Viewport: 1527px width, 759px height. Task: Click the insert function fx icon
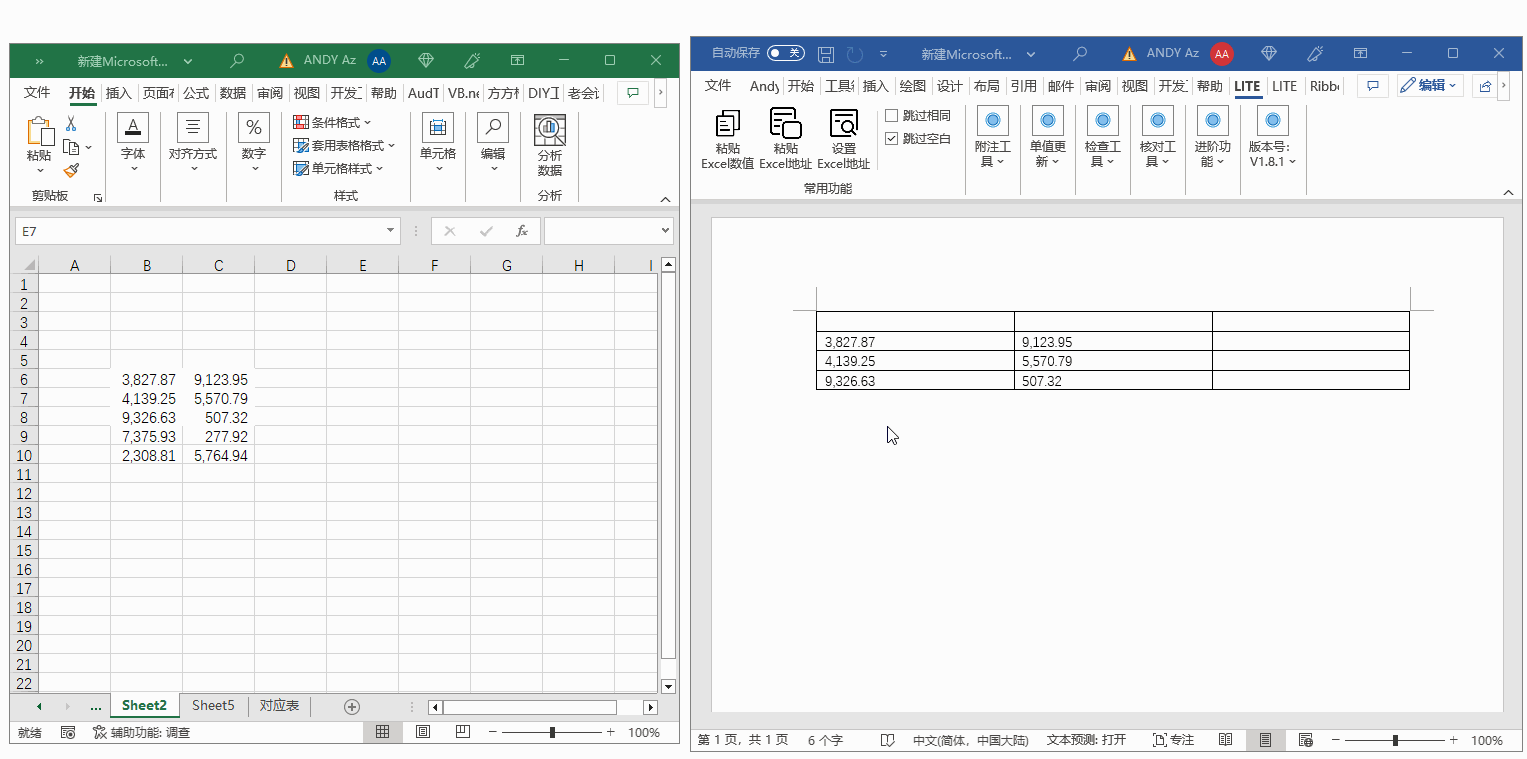click(x=521, y=231)
